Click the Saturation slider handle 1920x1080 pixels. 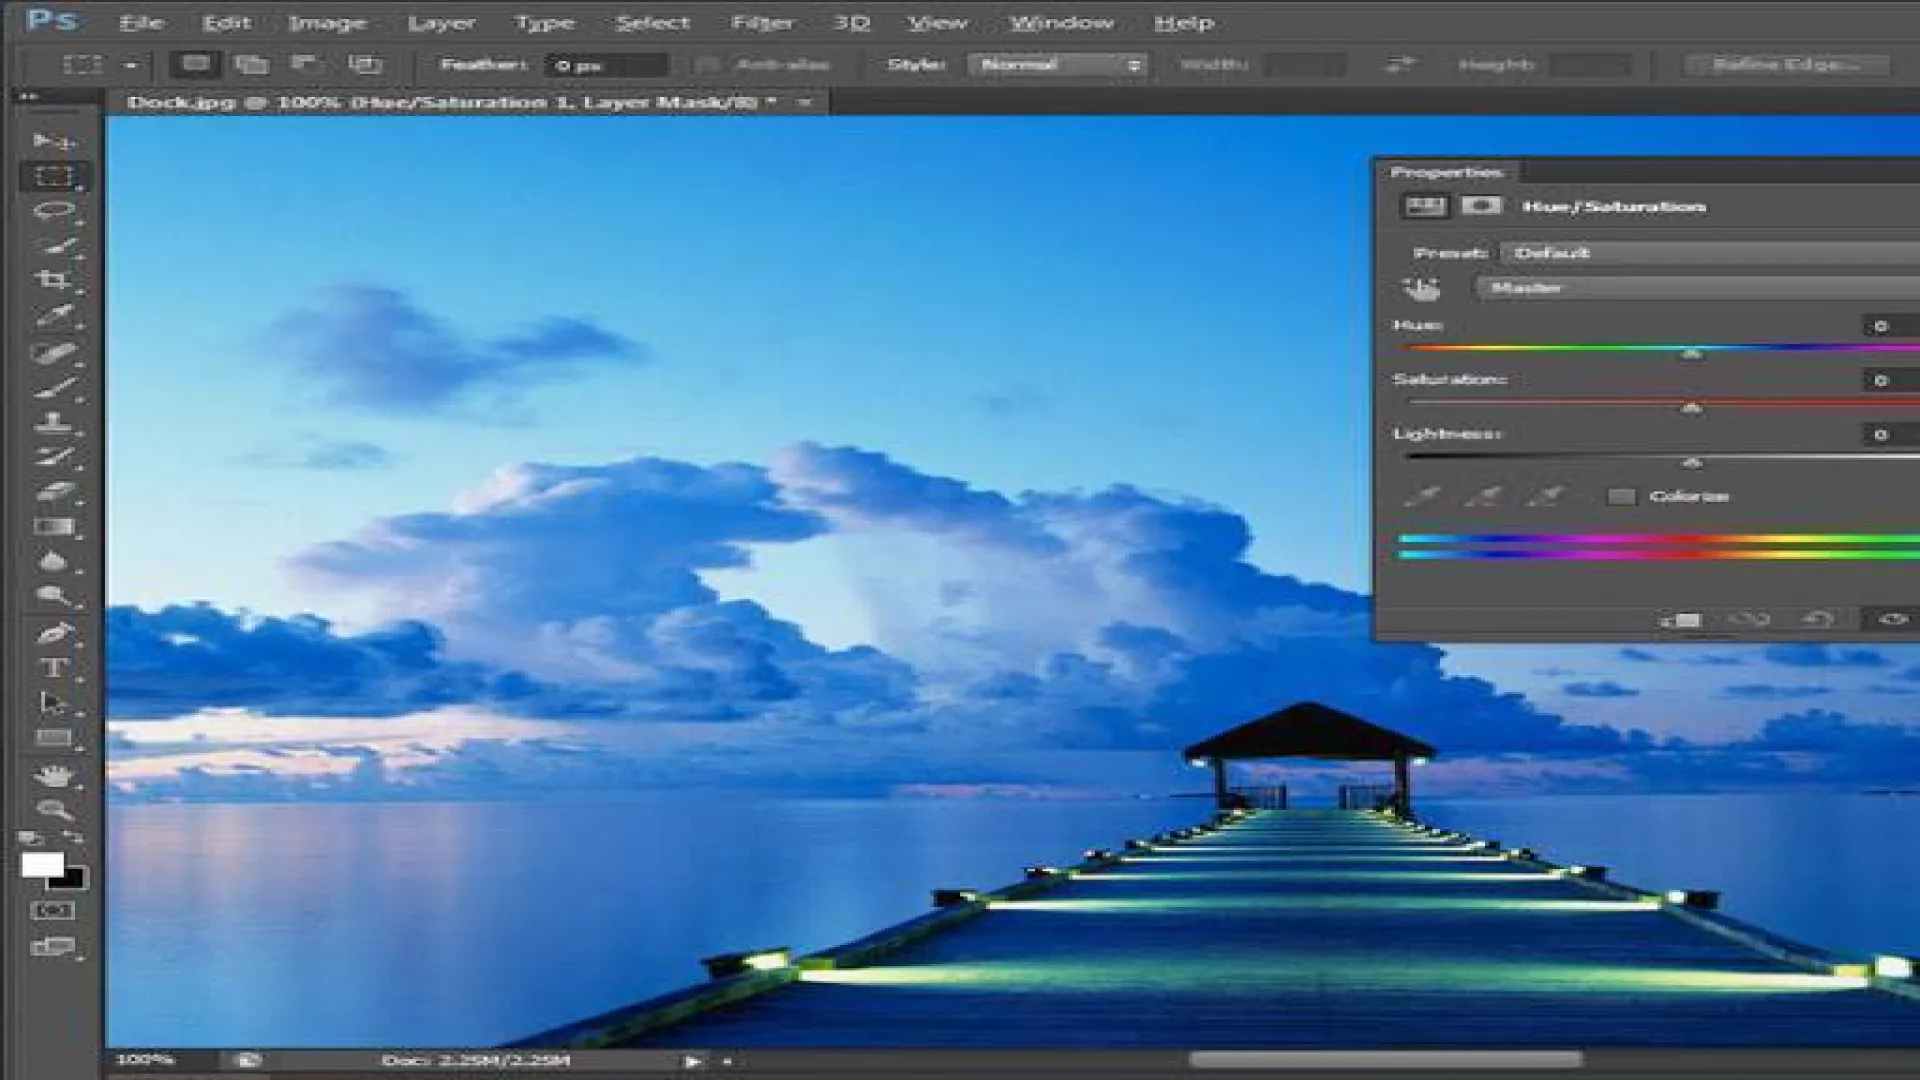click(x=1691, y=408)
